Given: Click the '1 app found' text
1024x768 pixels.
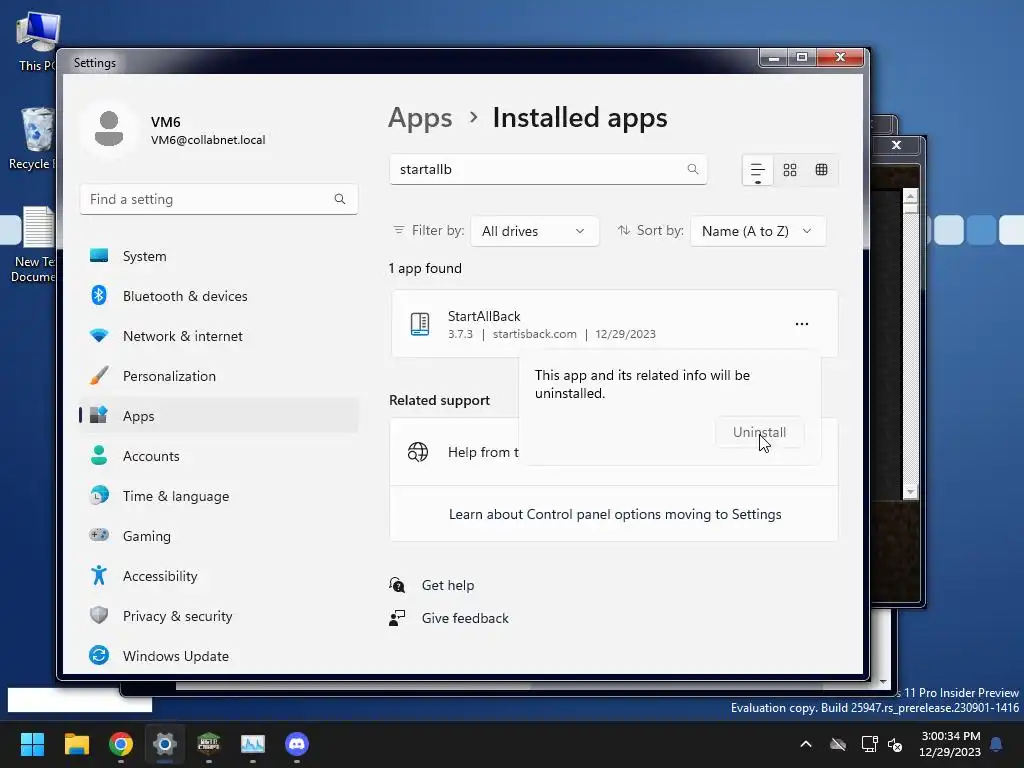Looking at the screenshot, I should coord(425,268).
